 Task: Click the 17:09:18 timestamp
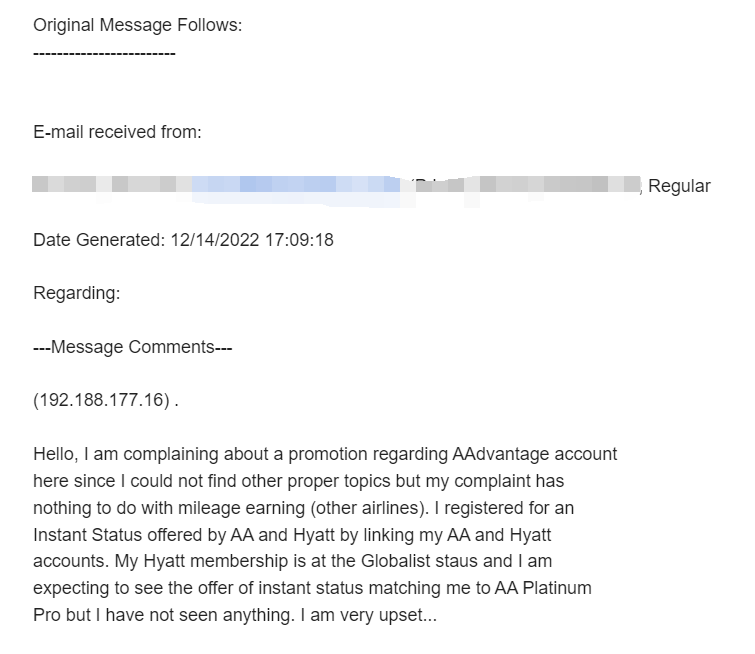coord(298,240)
